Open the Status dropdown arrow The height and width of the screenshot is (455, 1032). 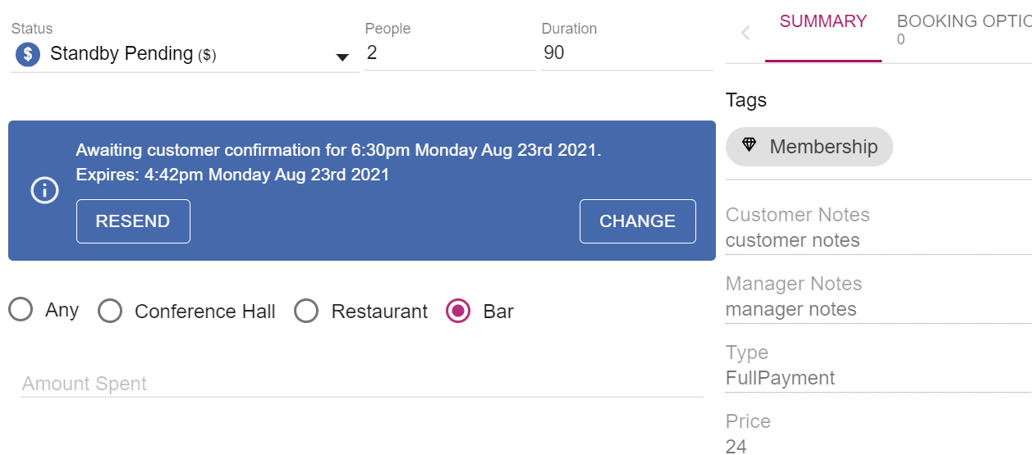[x=342, y=57]
